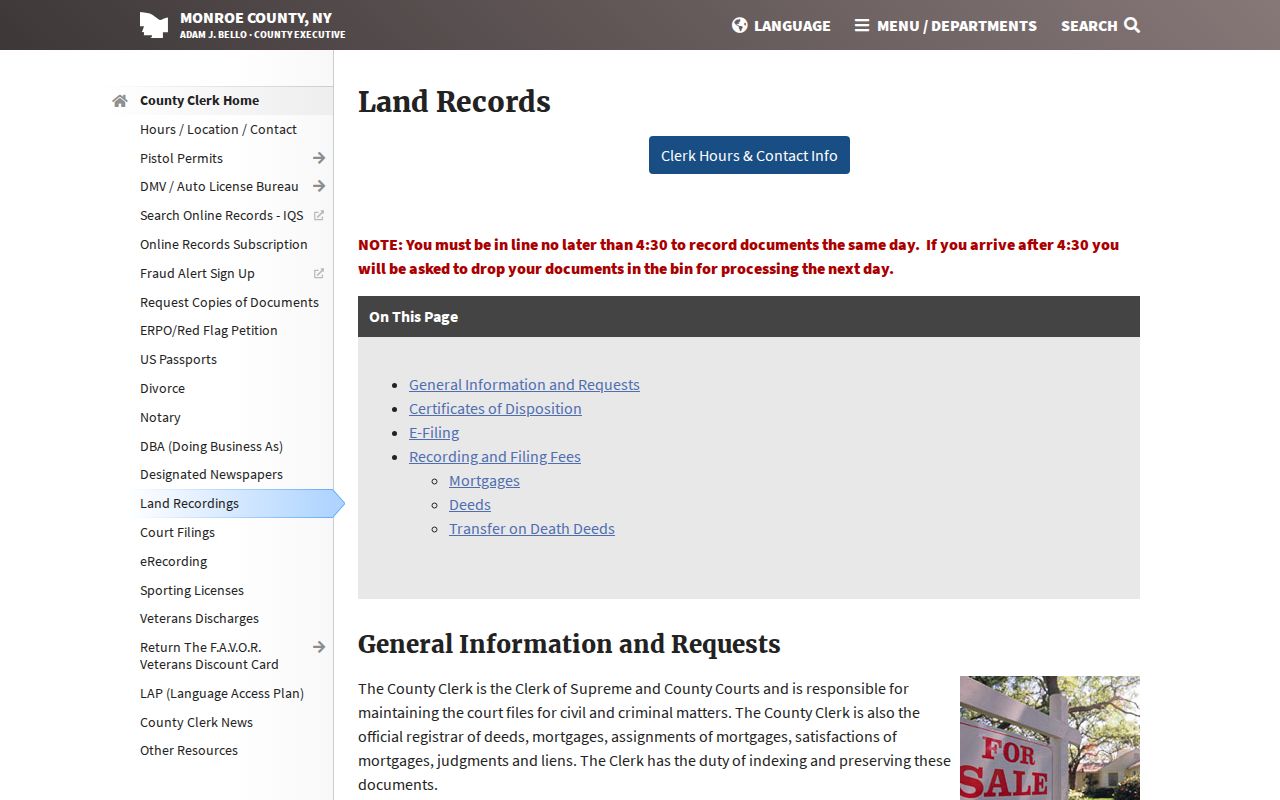This screenshot has height=800, width=1280.
Task: Open eRecording page
Action: click(174, 561)
